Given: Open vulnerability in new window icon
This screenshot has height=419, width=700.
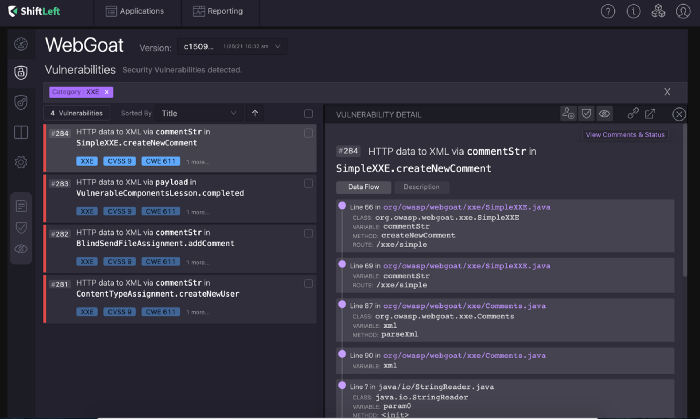Looking at the screenshot, I should (650, 114).
